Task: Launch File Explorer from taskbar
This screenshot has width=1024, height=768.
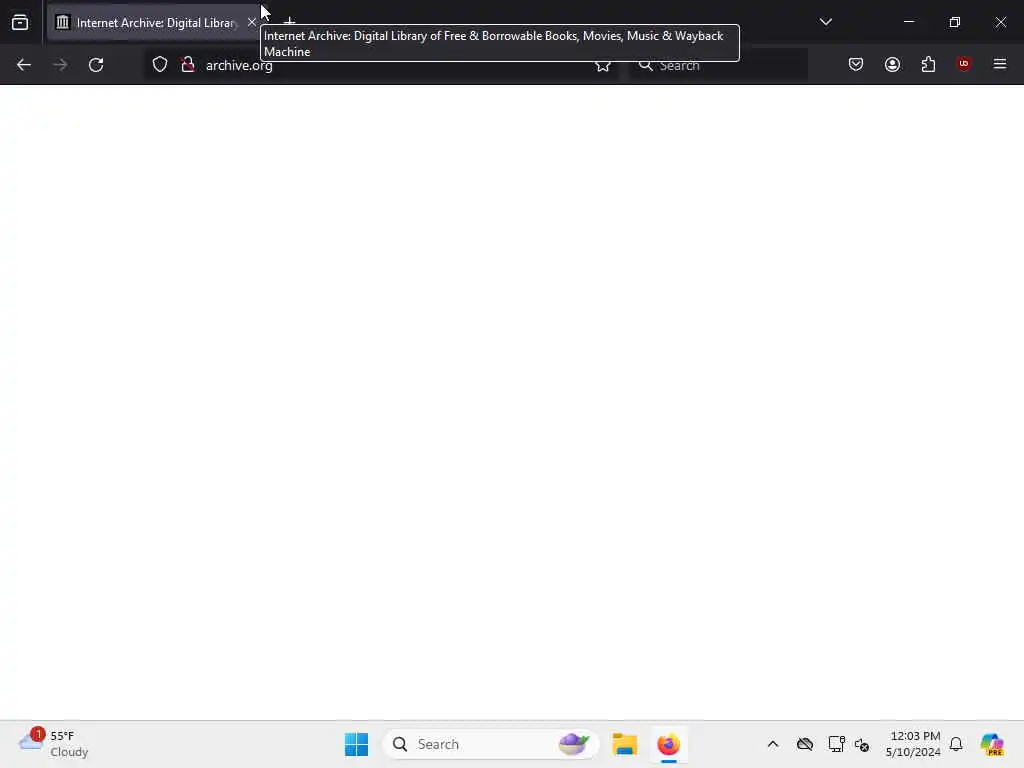Action: tap(624, 744)
